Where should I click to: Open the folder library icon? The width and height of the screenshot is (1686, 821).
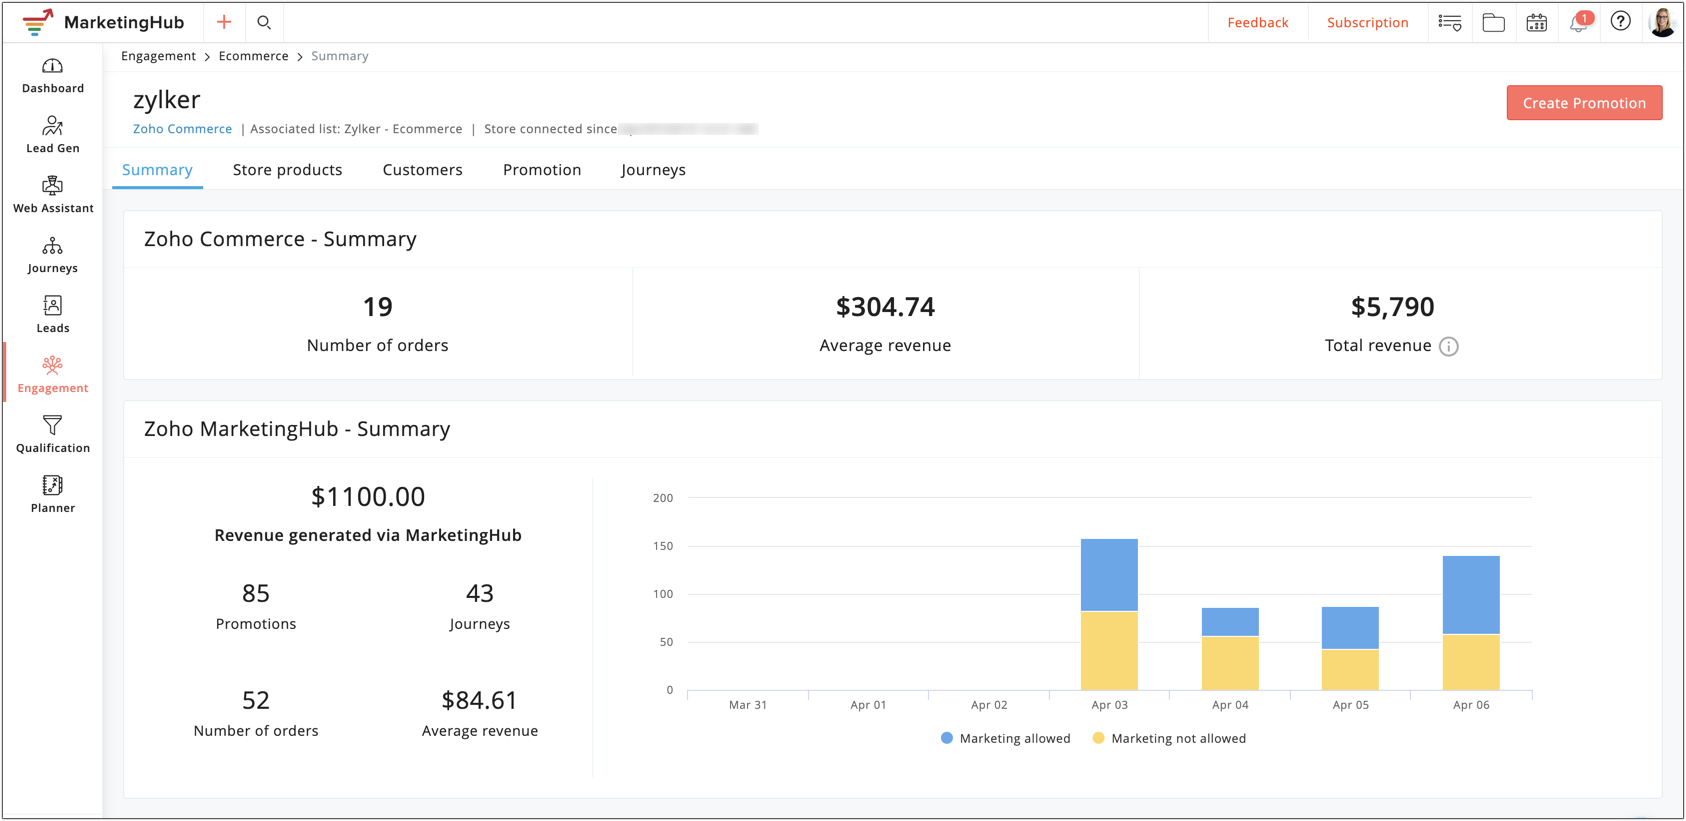[1494, 22]
